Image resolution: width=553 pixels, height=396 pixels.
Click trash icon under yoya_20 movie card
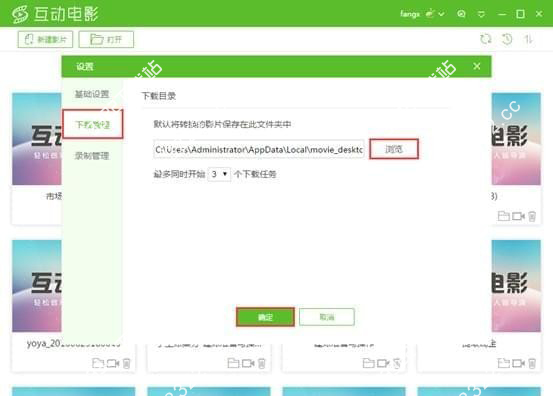pyautogui.click(x=127, y=363)
